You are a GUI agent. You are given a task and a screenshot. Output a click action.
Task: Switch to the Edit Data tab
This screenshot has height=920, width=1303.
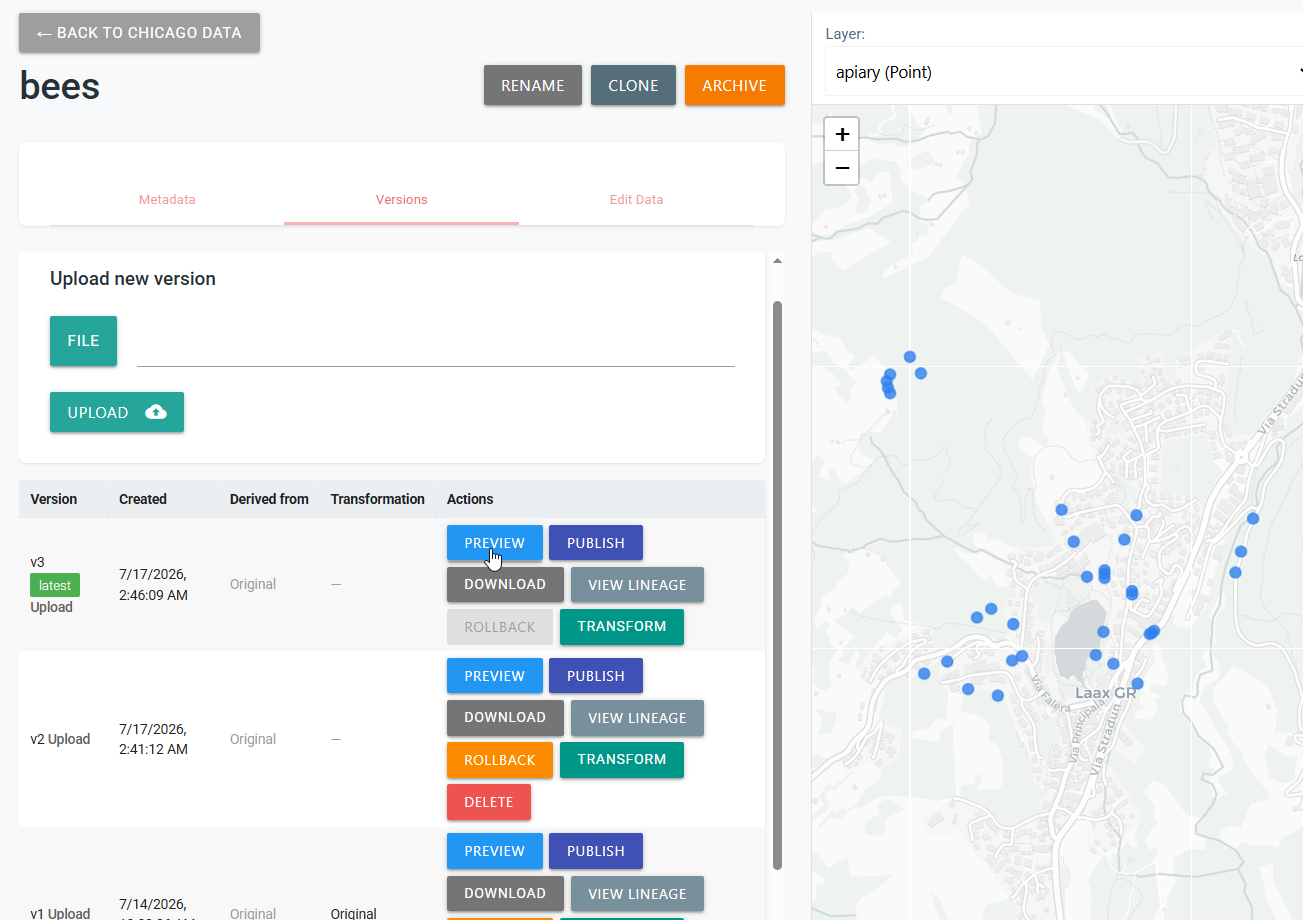[637, 200]
